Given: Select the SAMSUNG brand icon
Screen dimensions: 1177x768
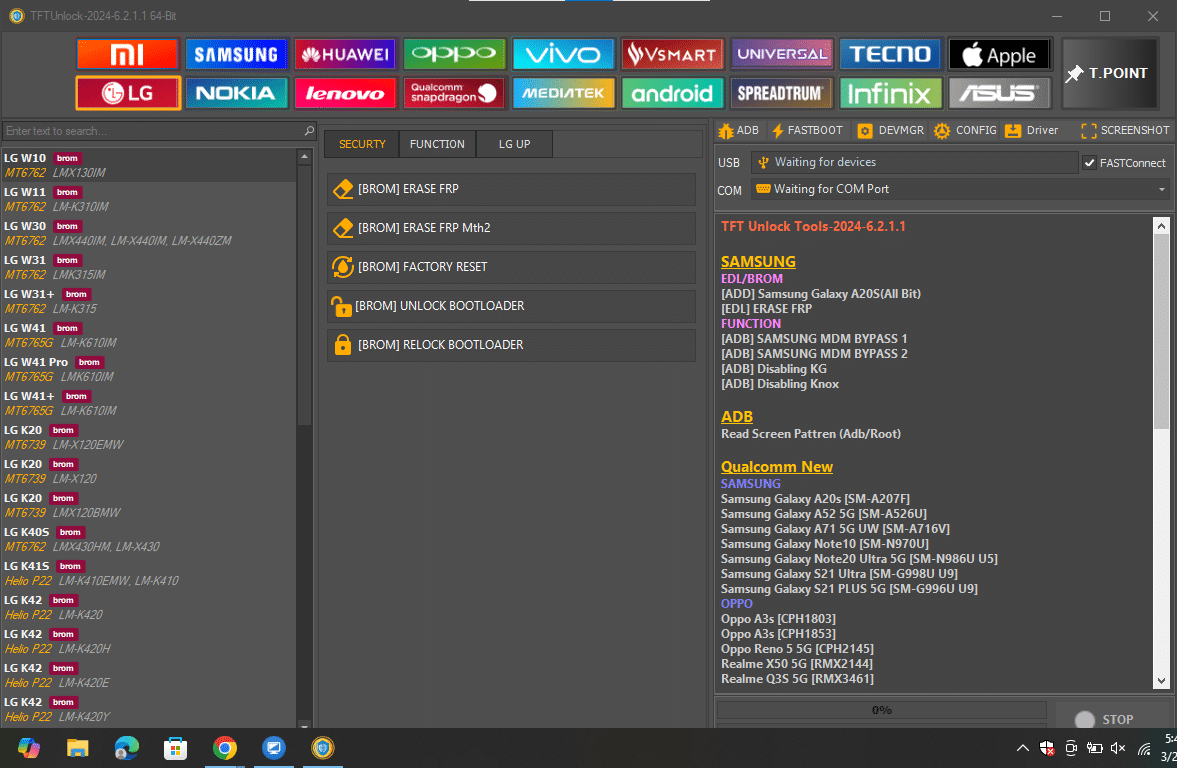Looking at the screenshot, I should (236, 53).
